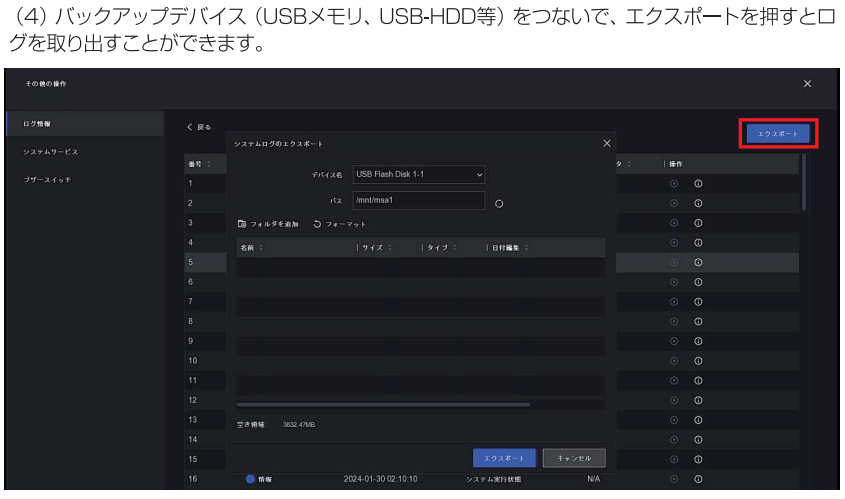845x499 pixels.
Task: Expand the デバイス名 USB Flash Disk dropdown
Action: [479, 175]
